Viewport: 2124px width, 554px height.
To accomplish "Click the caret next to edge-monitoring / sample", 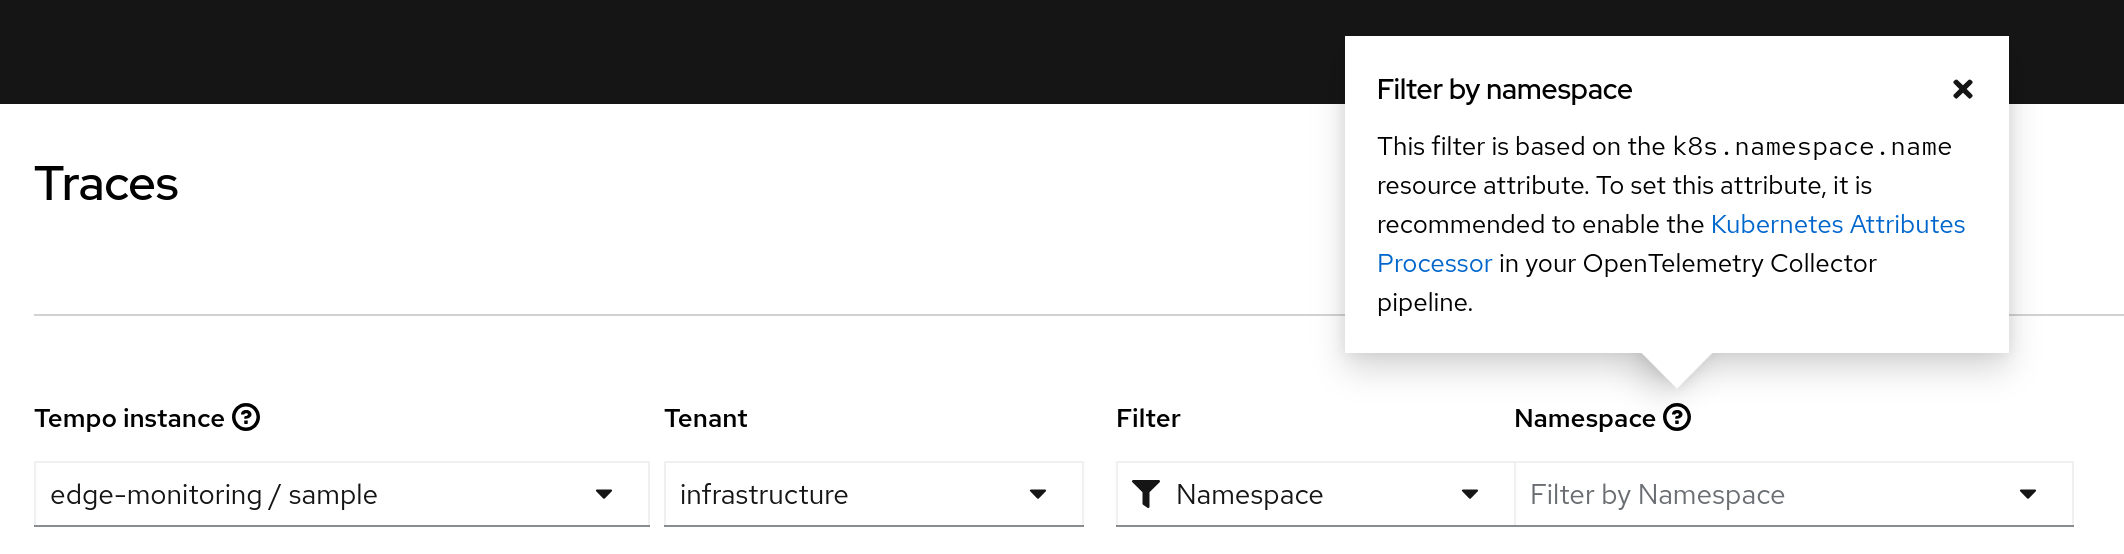I will click(x=604, y=494).
